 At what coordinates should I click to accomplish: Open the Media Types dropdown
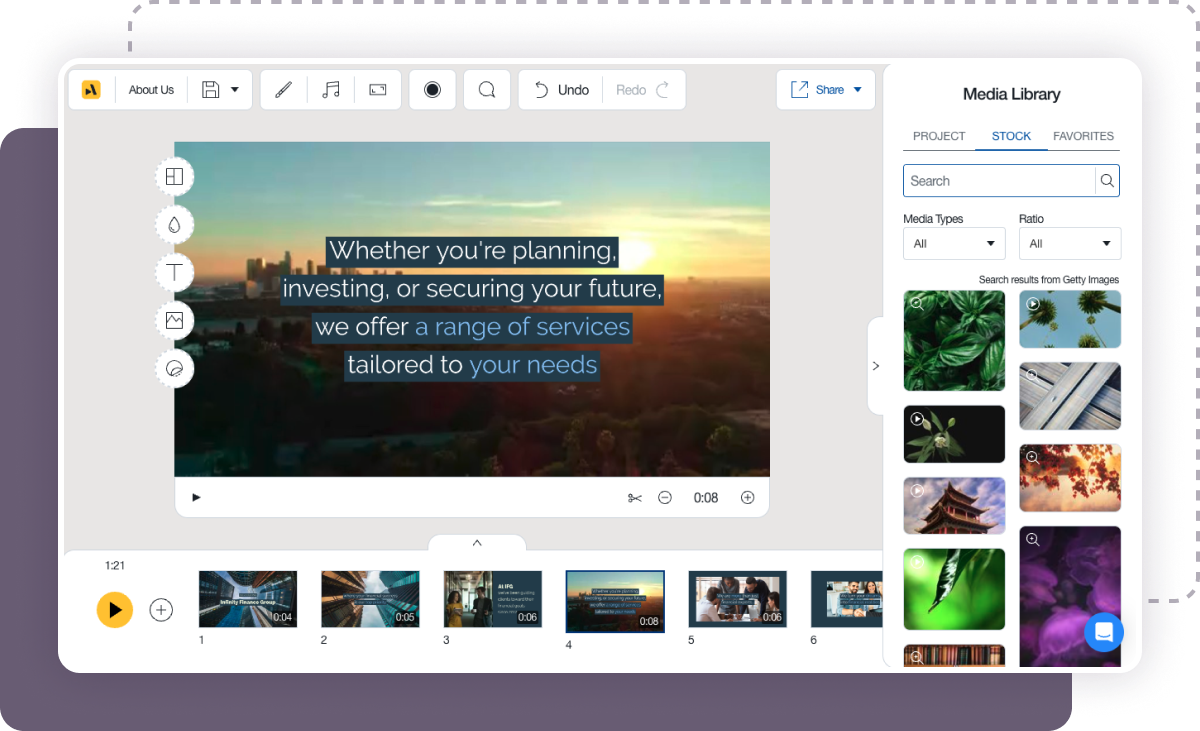954,243
